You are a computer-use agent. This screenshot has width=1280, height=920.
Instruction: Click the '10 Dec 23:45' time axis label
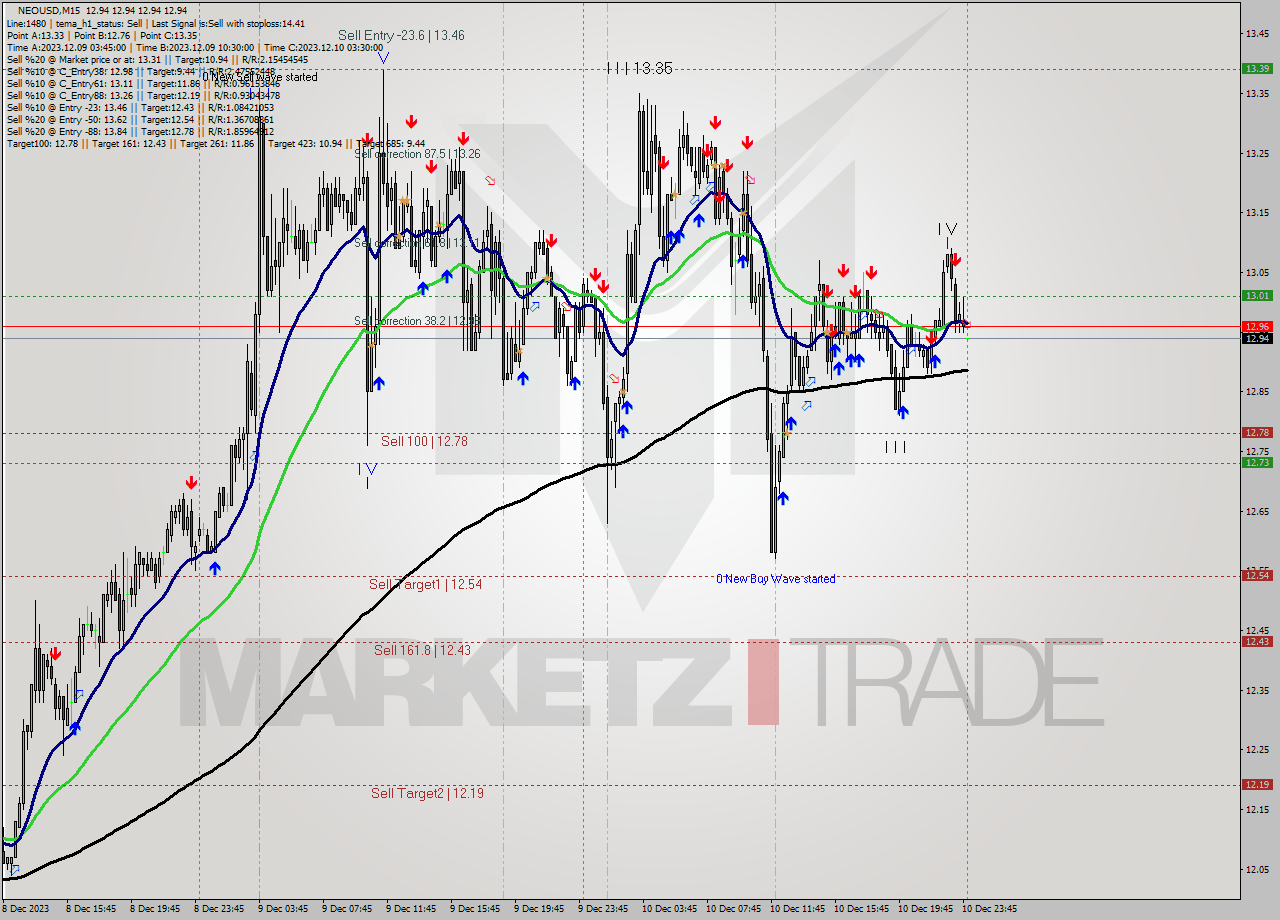[989, 909]
